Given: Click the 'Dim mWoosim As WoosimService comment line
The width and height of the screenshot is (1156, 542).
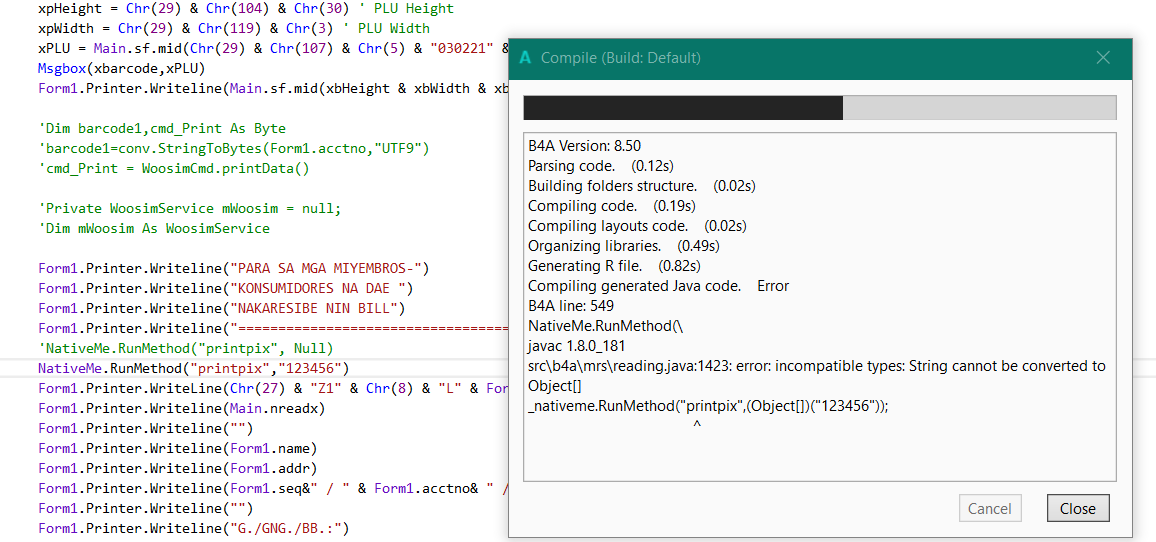Looking at the screenshot, I should (x=154, y=228).
